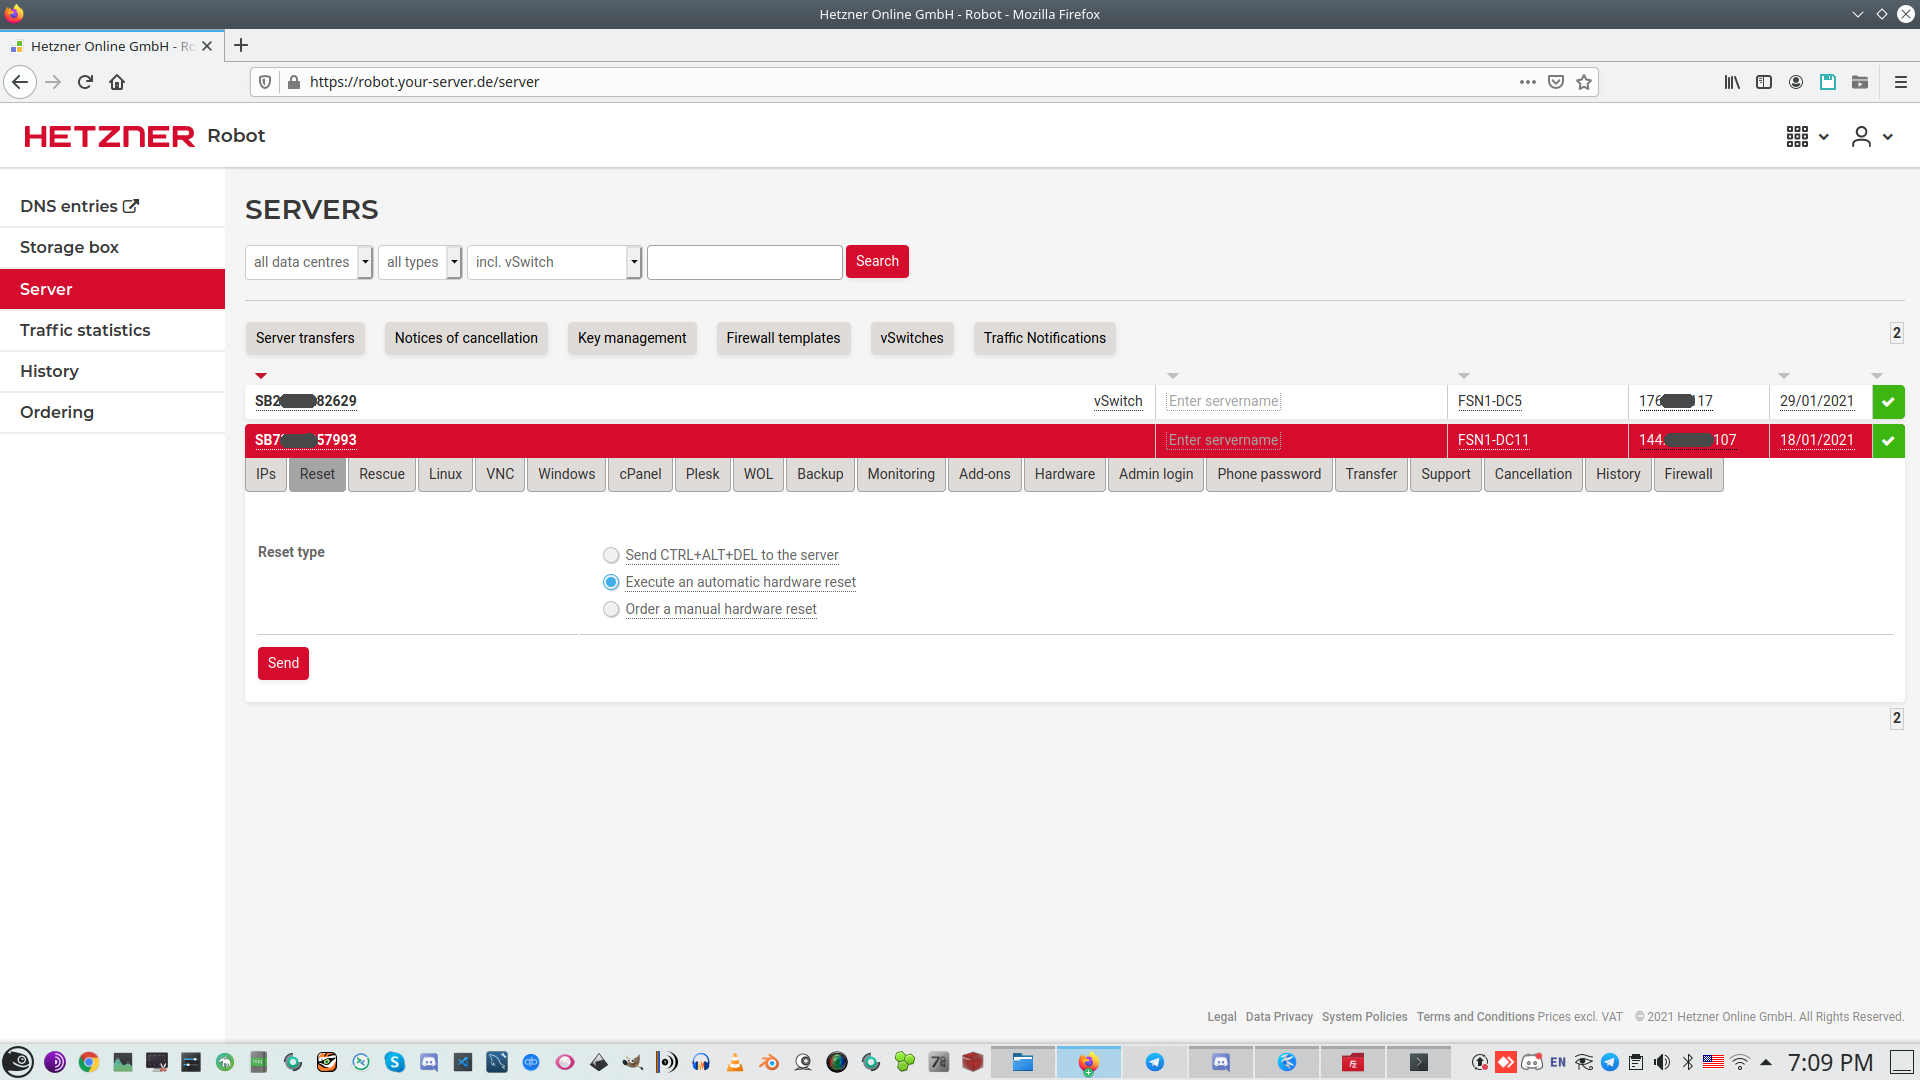Click the Firefox home icon
This screenshot has height=1080, width=1920.
tap(117, 82)
